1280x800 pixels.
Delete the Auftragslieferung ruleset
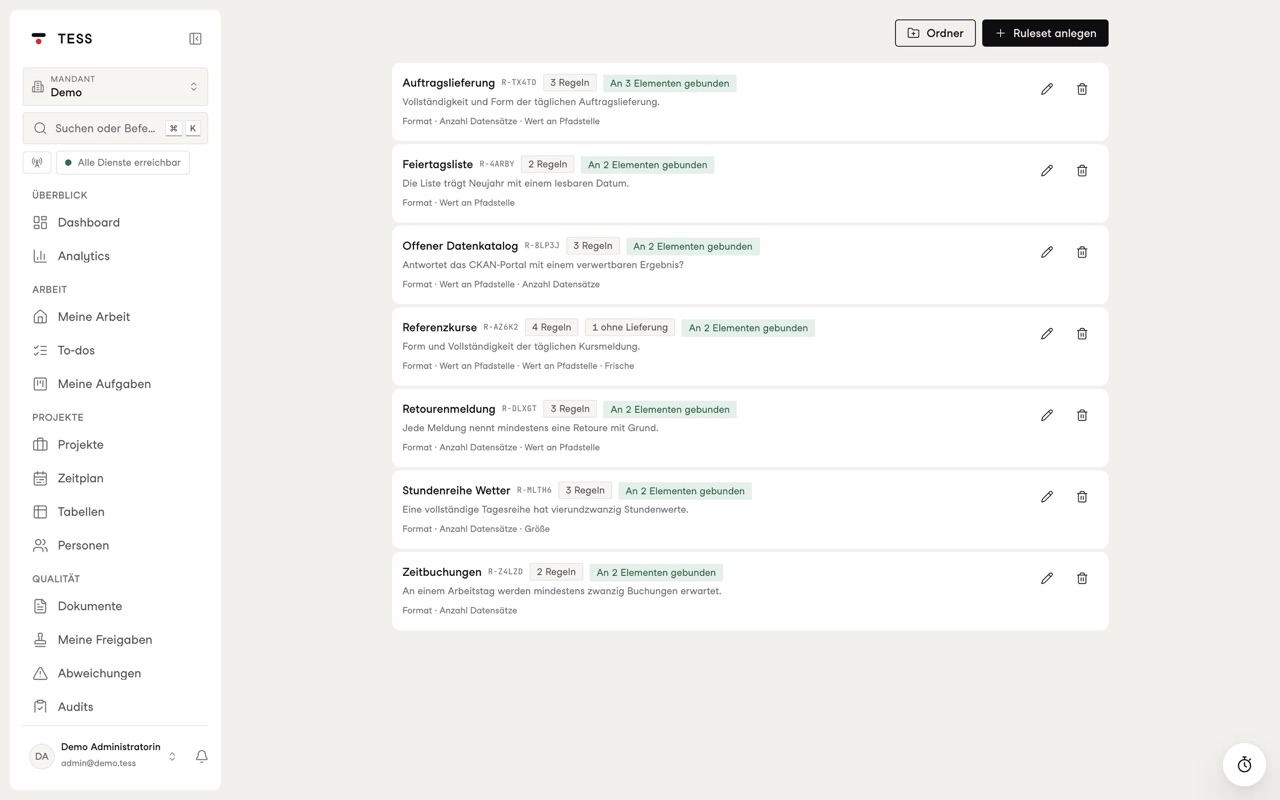click(x=1082, y=89)
